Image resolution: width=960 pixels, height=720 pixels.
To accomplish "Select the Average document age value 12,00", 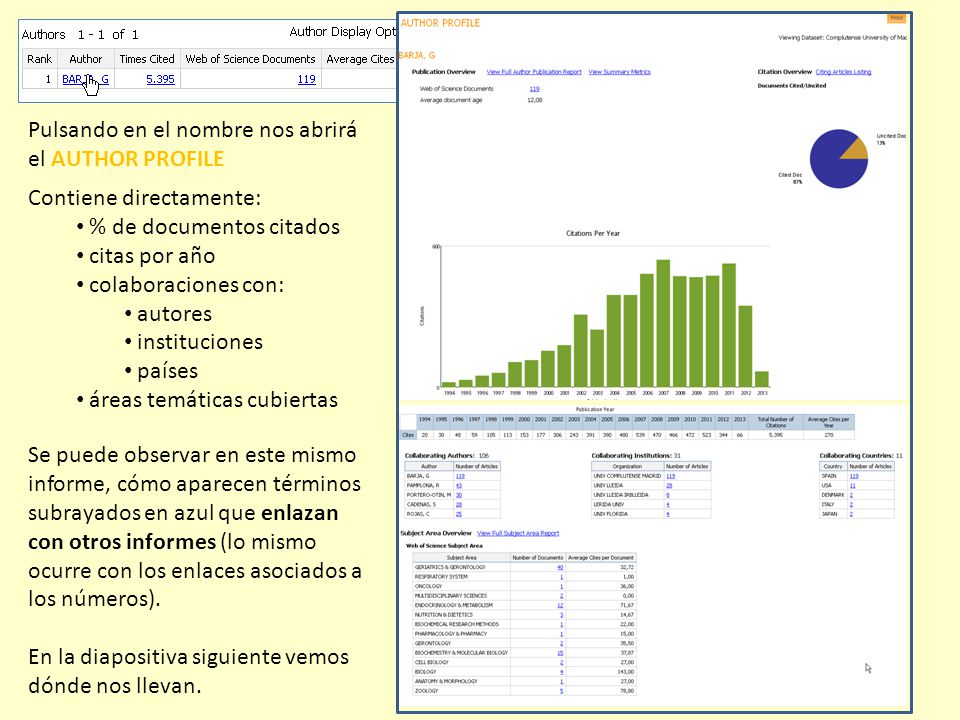I will click(534, 100).
